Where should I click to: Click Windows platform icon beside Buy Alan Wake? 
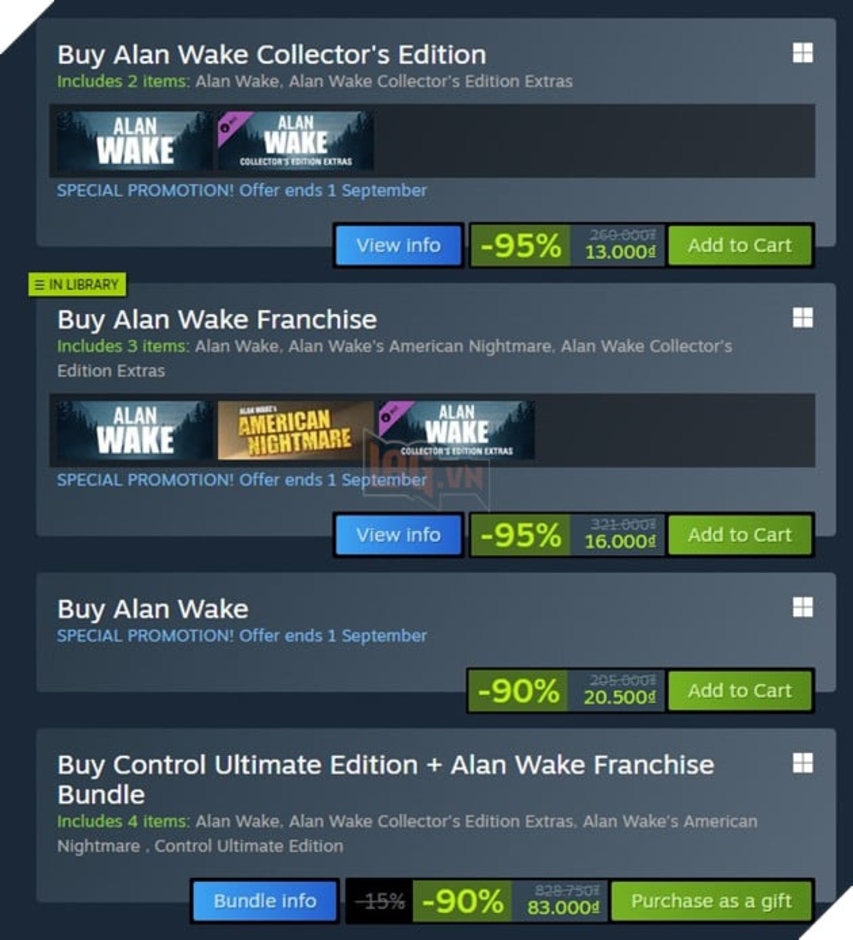pos(803,607)
